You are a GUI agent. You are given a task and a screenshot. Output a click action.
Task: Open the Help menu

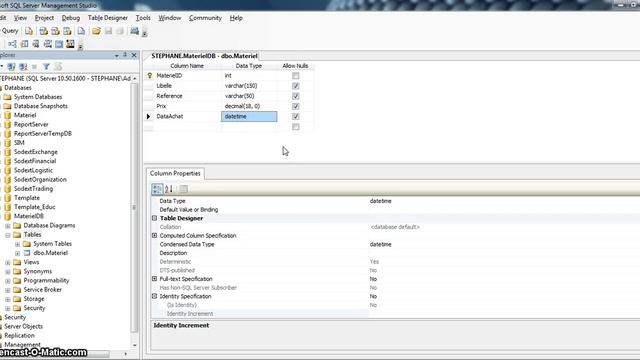236,18
